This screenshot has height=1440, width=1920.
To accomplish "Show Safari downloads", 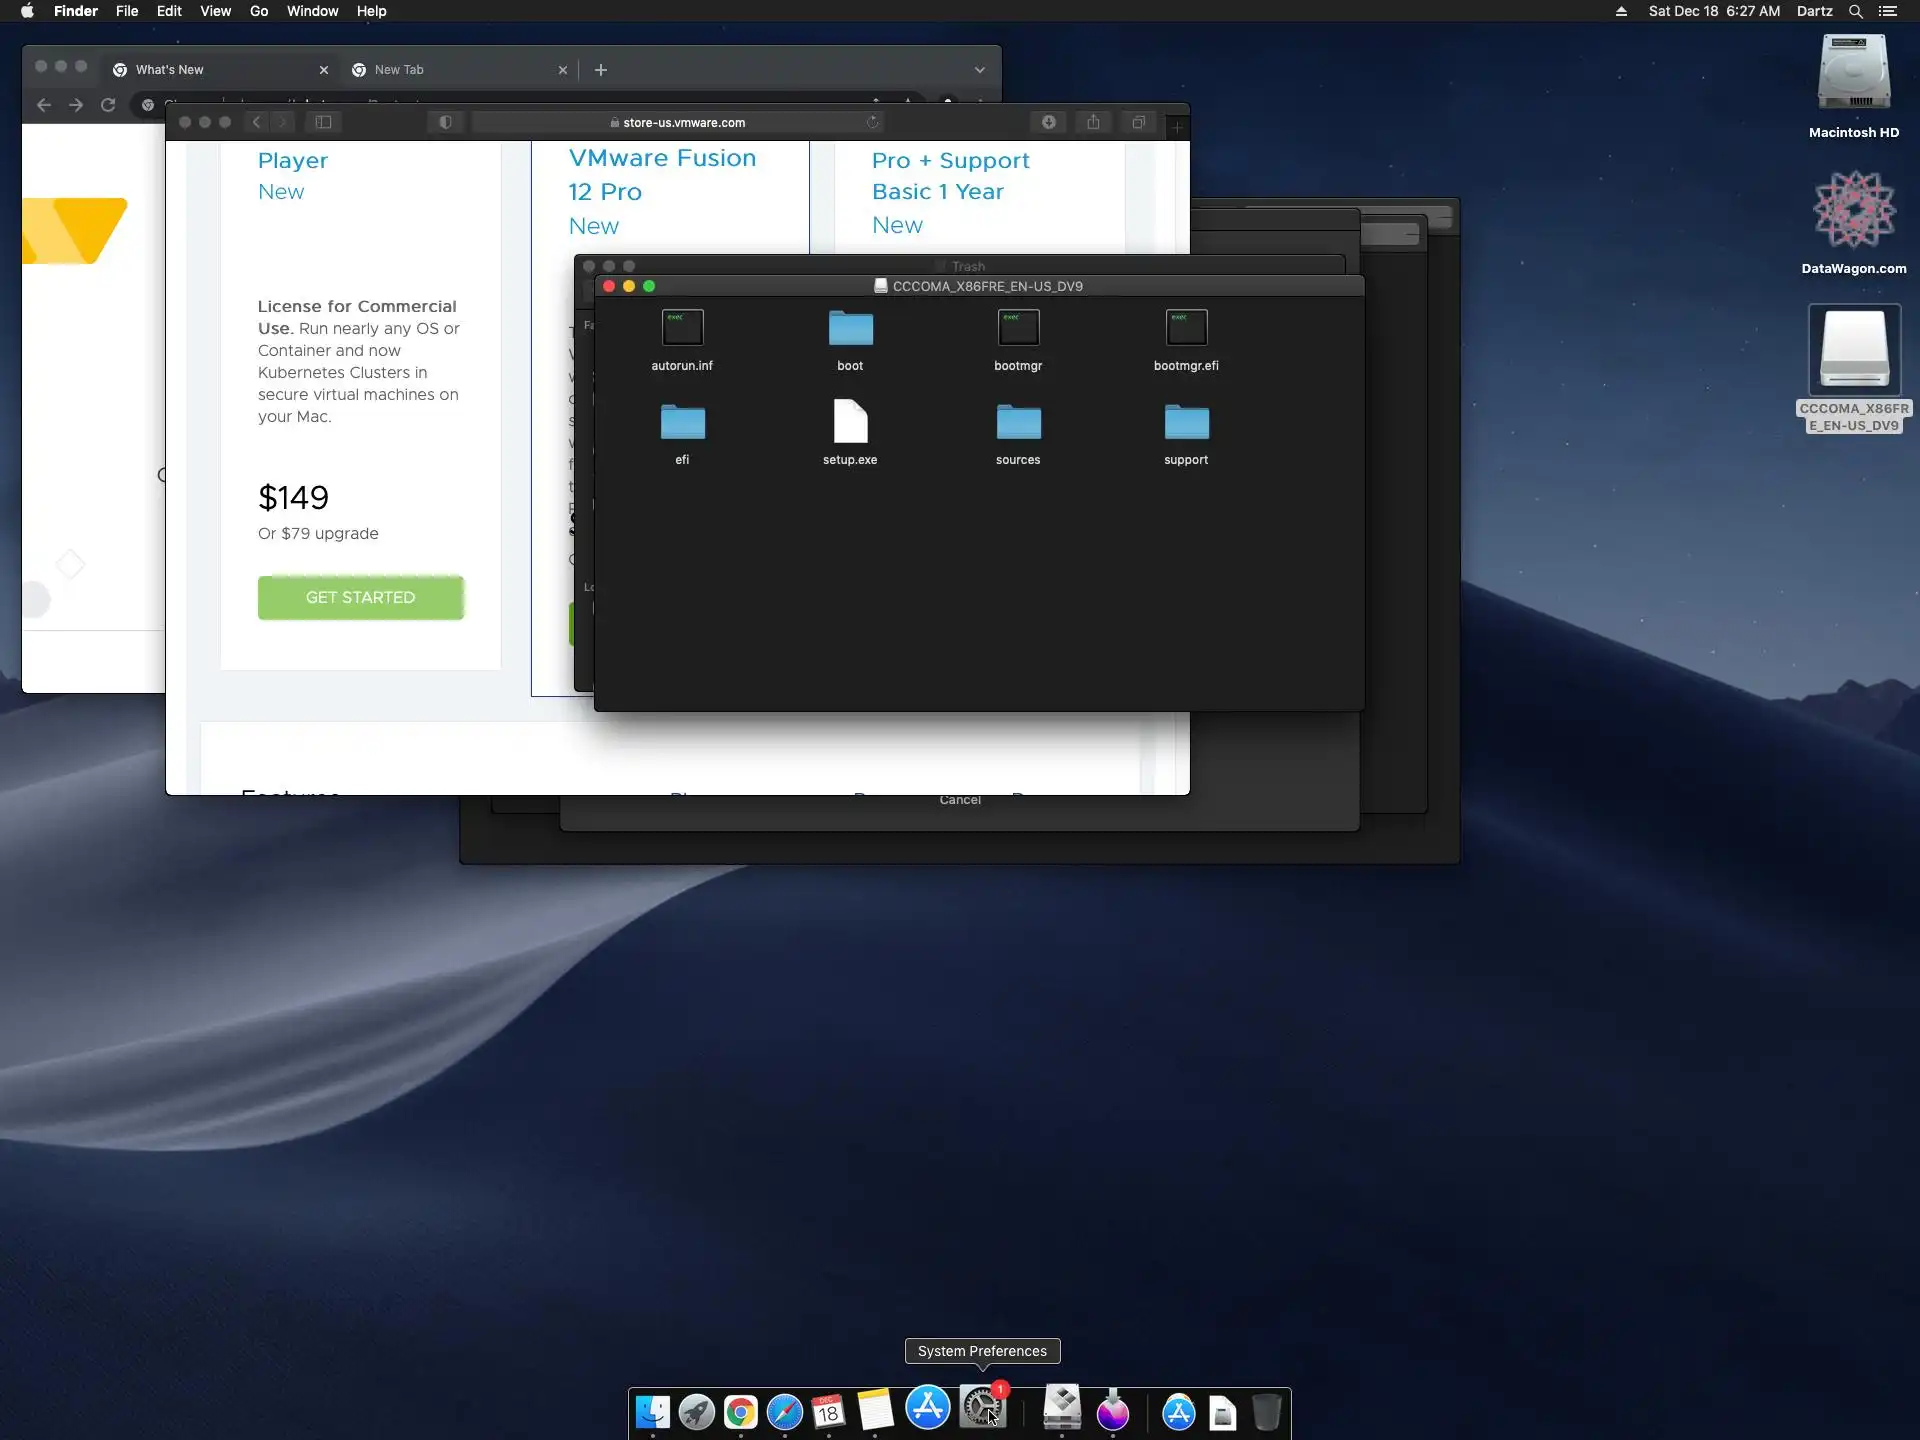I will coord(1048,122).
